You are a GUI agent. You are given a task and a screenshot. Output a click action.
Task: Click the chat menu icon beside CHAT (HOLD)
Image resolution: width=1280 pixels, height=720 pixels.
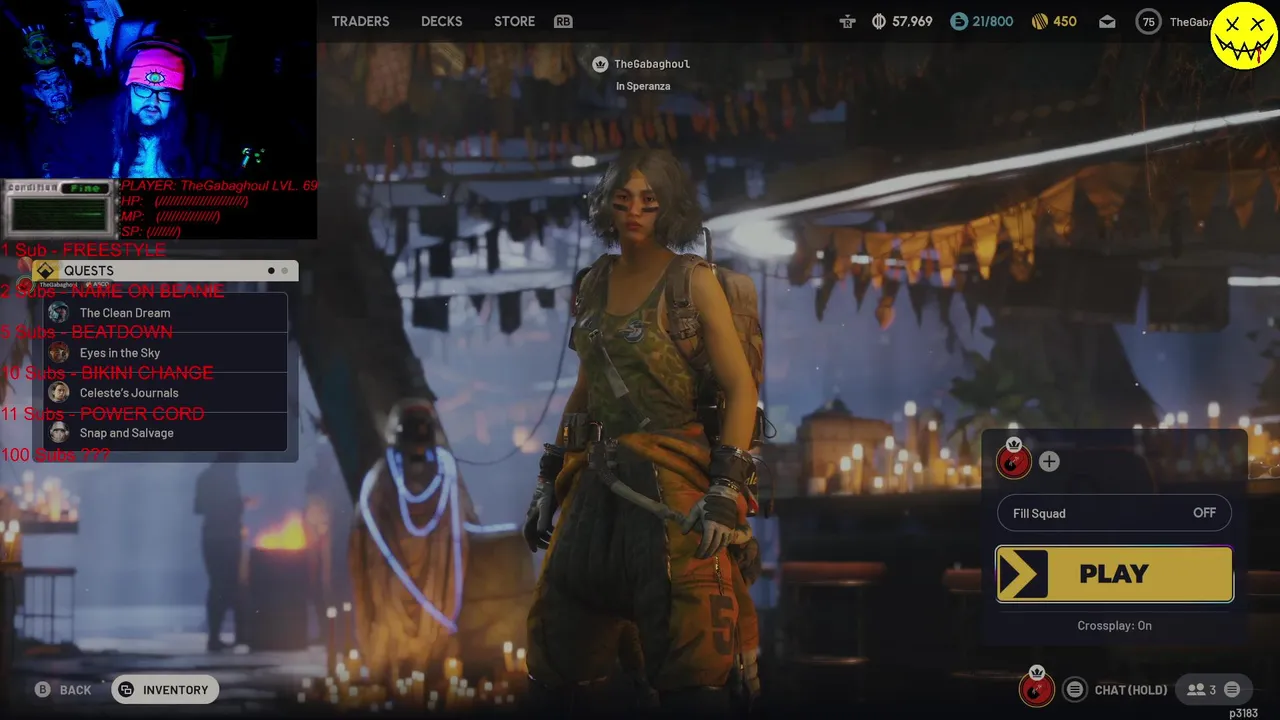1075,689
